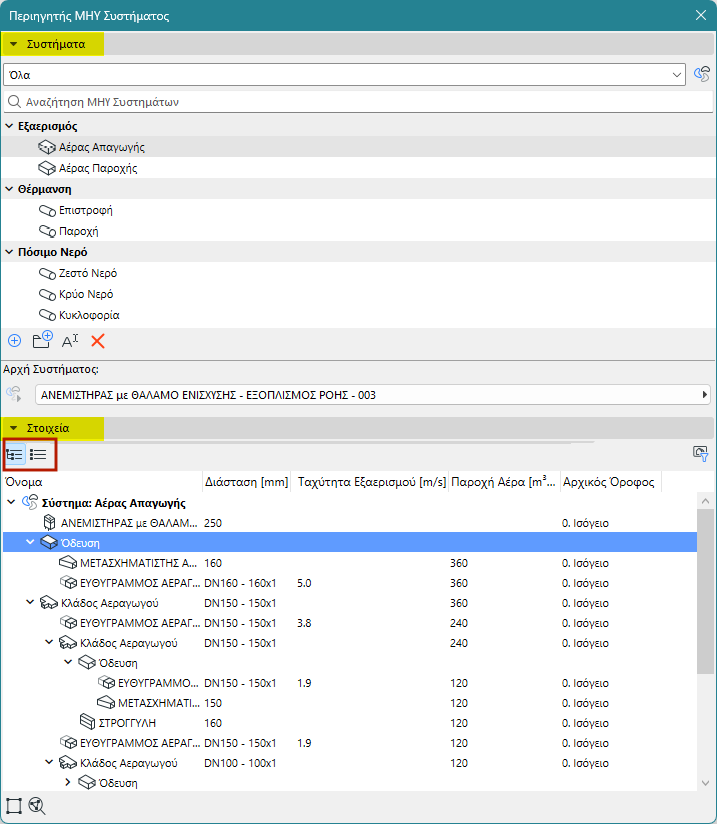717x824 pixels.
Task: Open the Όλα systems filter dropdown
Action: 344,75
